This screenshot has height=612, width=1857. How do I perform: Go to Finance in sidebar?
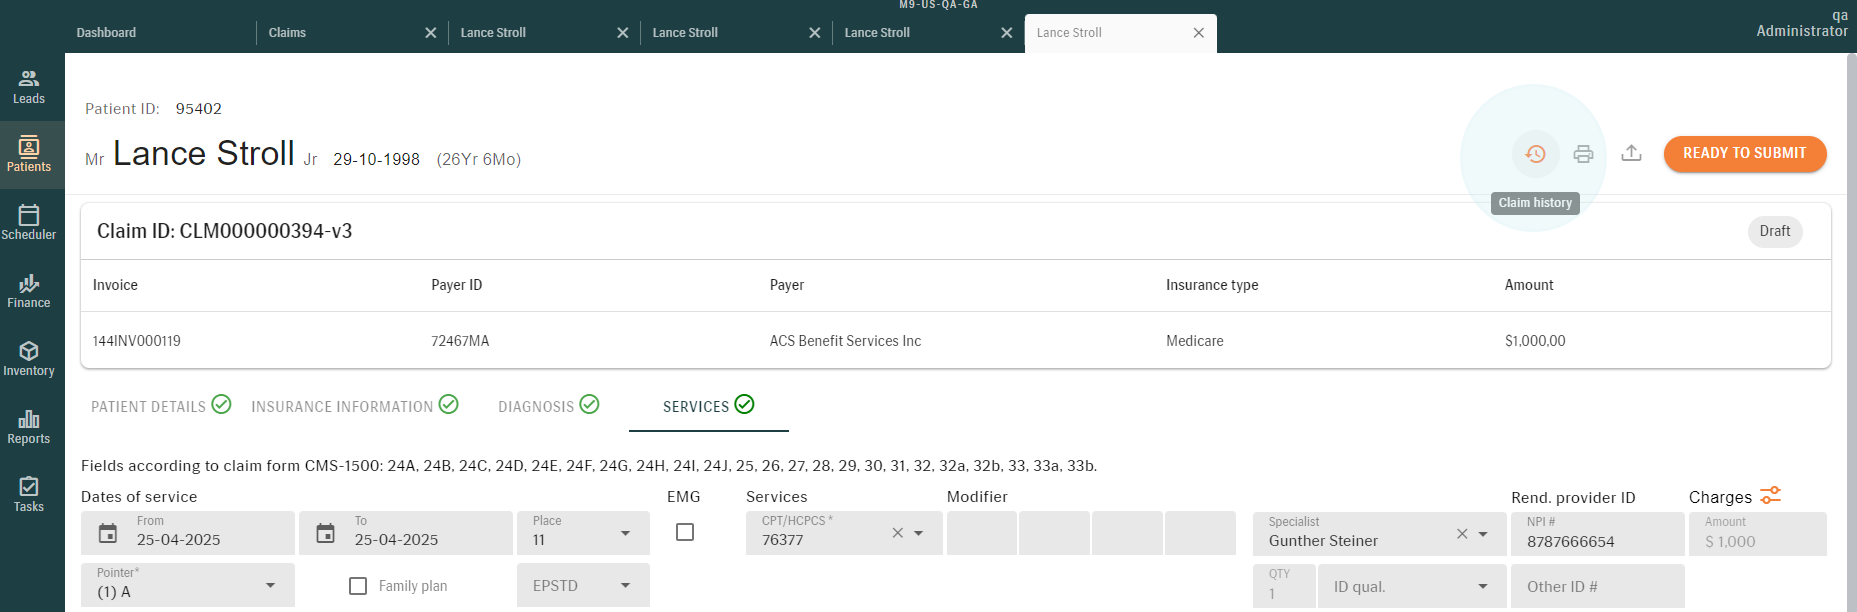pos(29,291)
